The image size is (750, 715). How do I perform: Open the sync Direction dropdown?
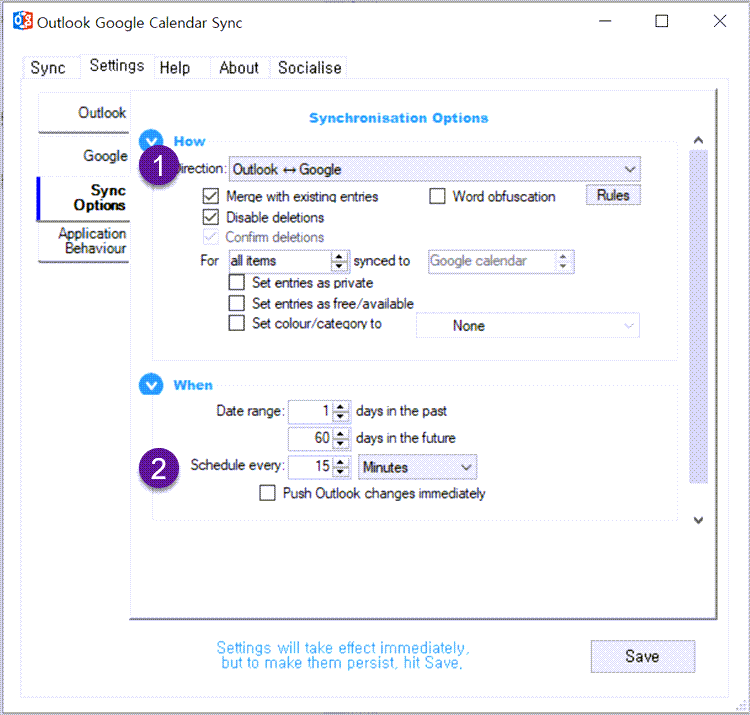click(x=435, y=169)
